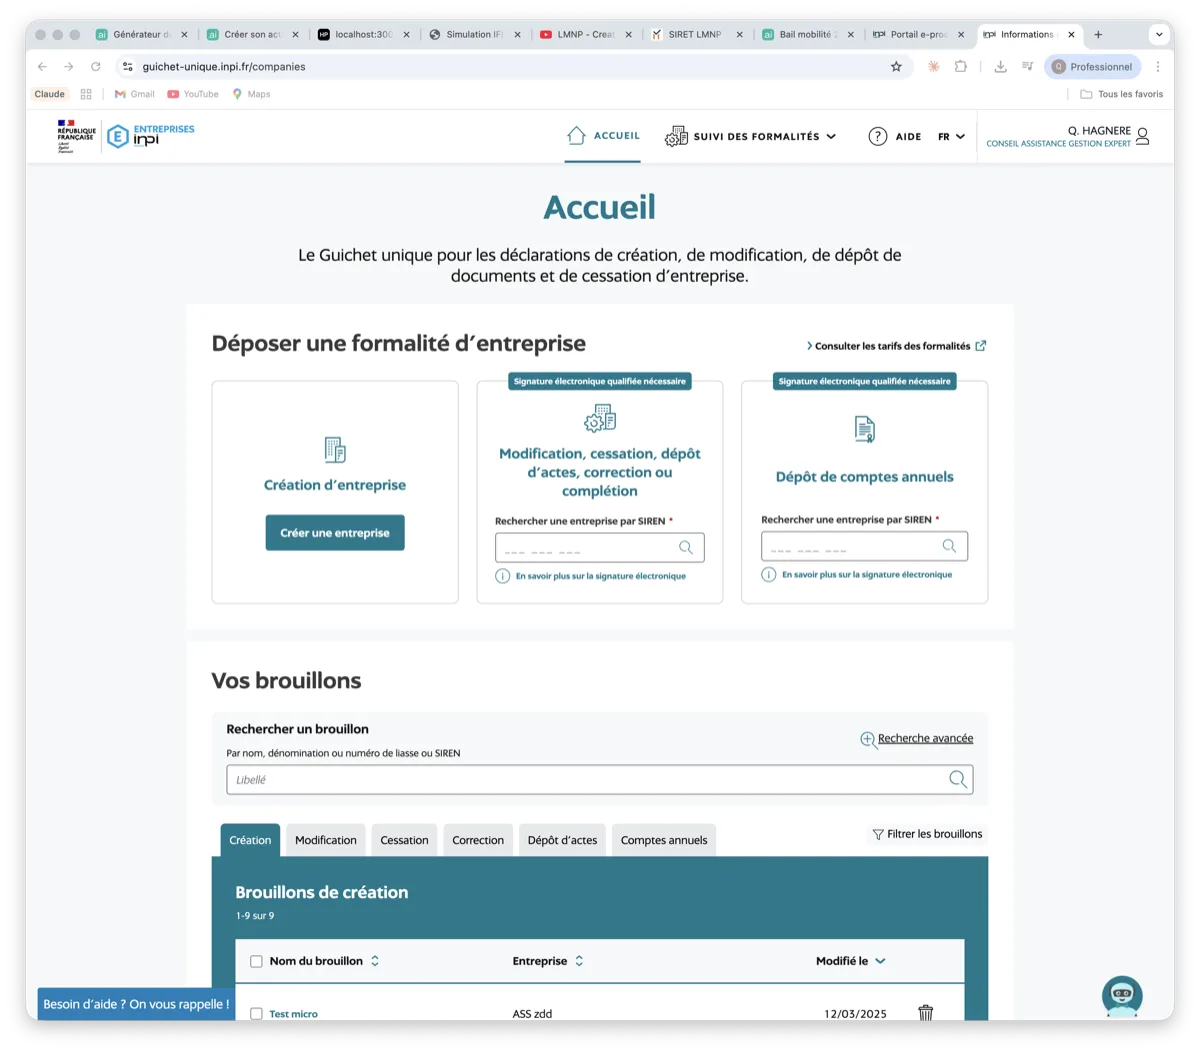Open the Suivi des formalités dropdown chevron
This screenshot has height=1052, width=1200.
tap(833, 136)
